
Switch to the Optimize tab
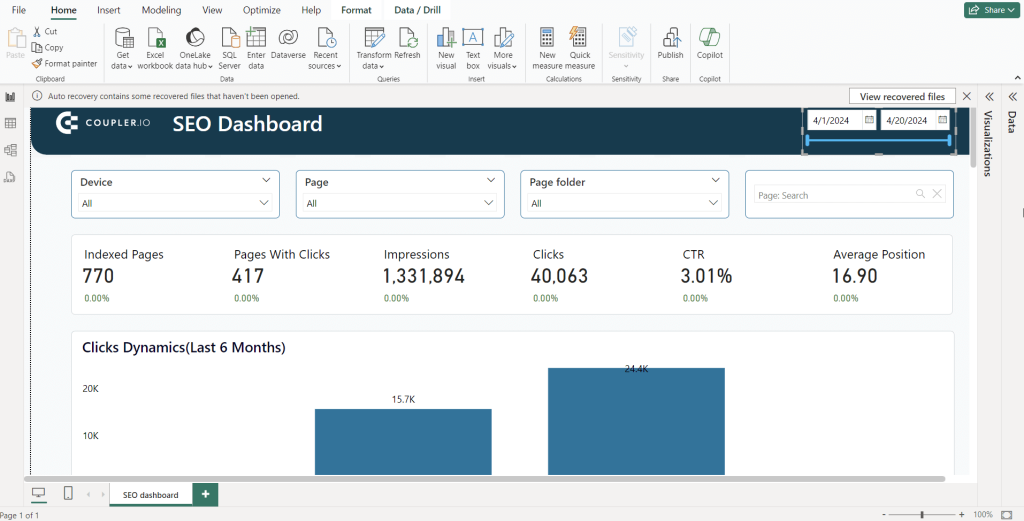click(261, 10)
